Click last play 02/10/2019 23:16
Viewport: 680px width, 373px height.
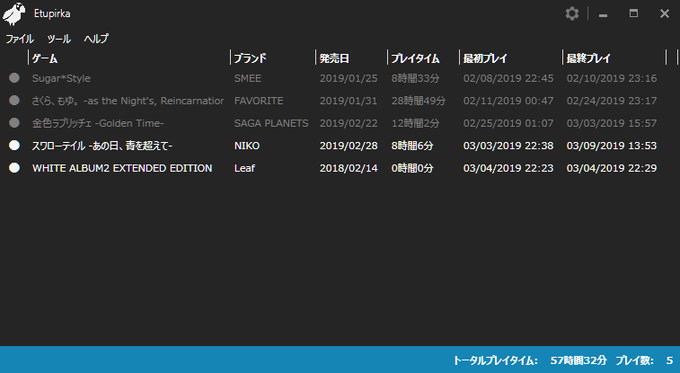[x=611, y=79]
